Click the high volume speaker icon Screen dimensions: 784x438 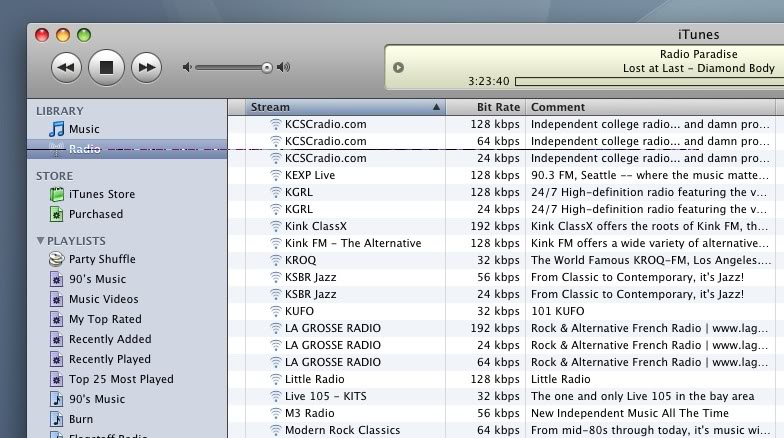[x=284, y=67]
